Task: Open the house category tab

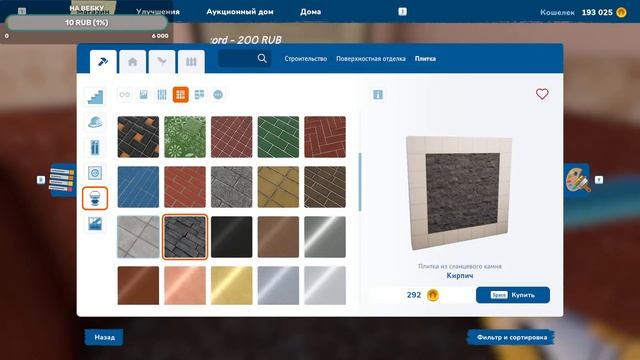Action: [133, 62]
